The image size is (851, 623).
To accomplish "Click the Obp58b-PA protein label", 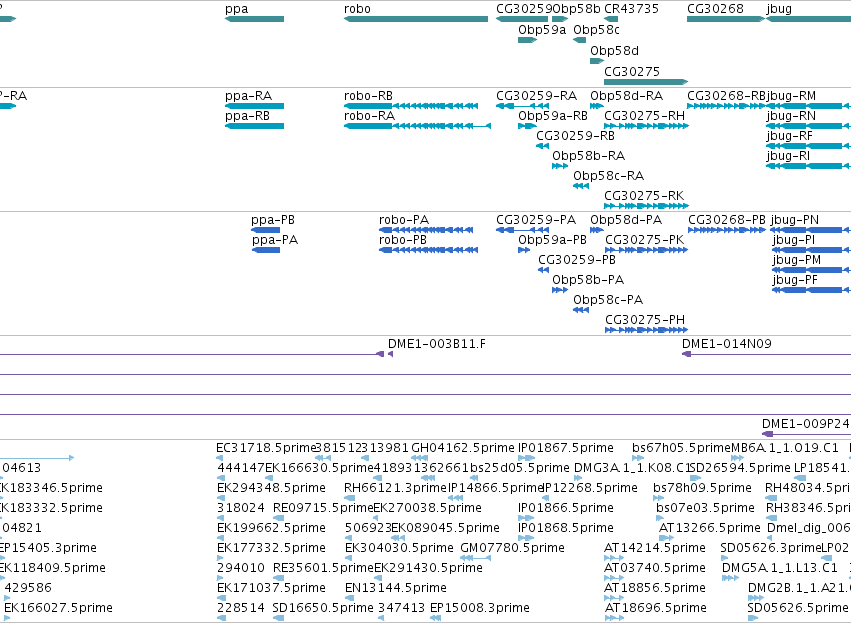I will pos(588,280).
